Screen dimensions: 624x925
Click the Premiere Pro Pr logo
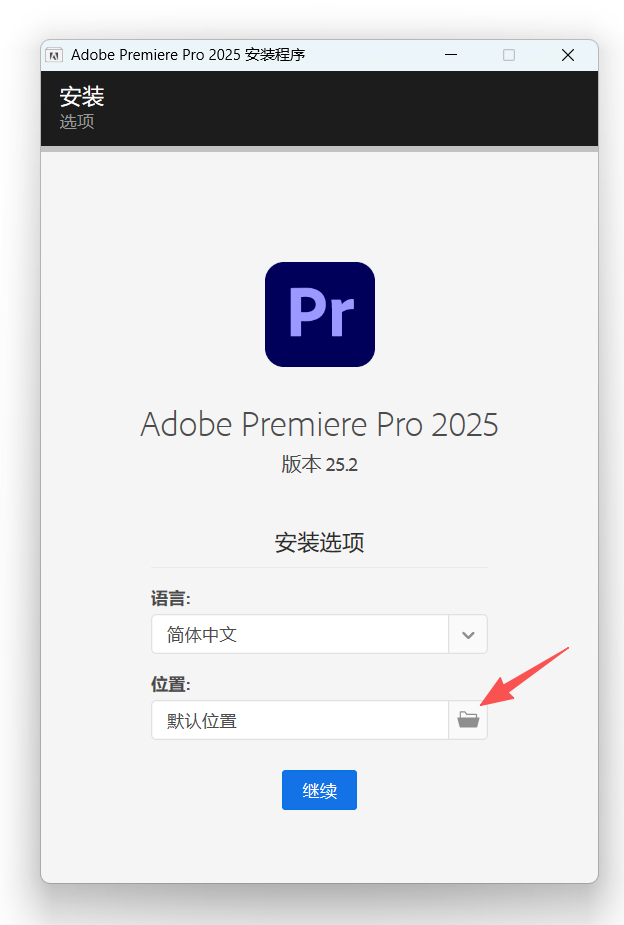click(x=320, y=314)
